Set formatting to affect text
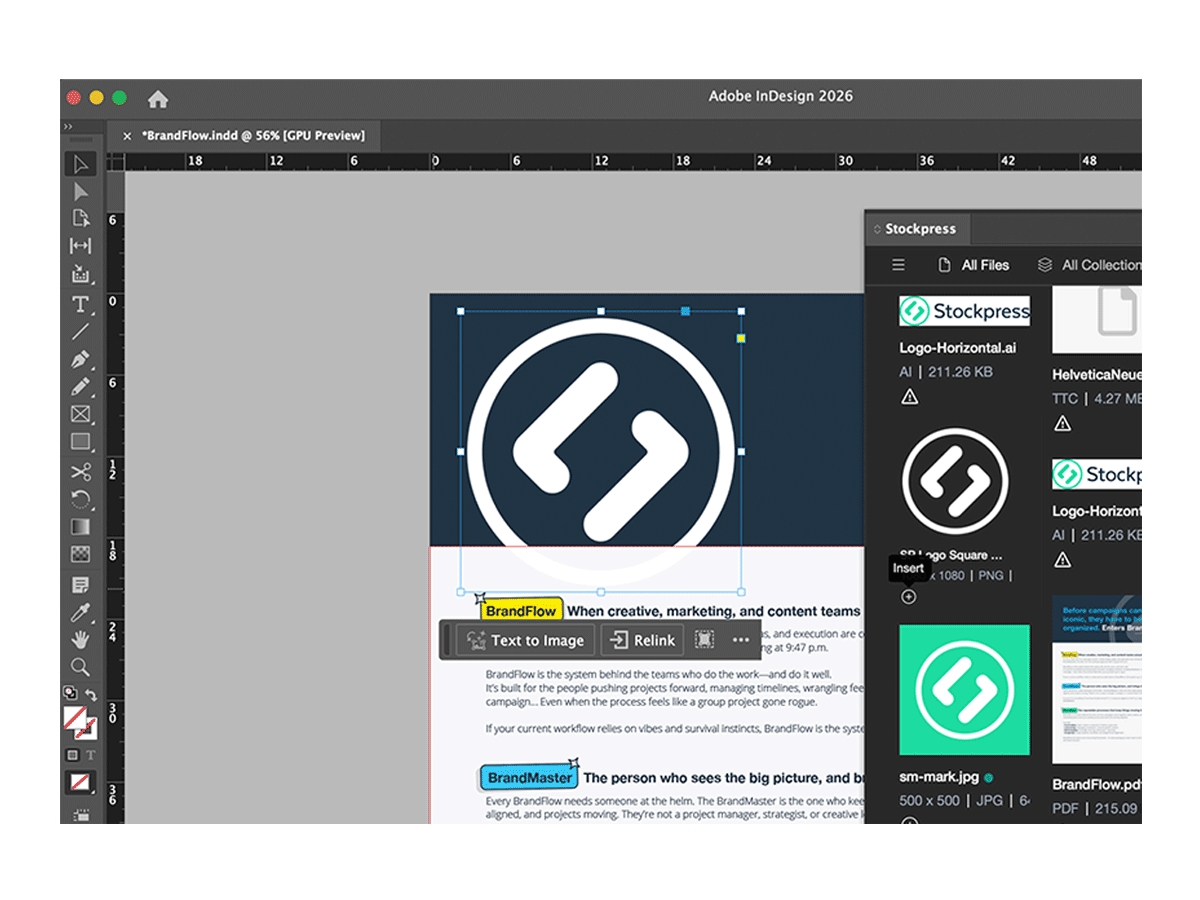The image size is (1200, 900). 90,755
